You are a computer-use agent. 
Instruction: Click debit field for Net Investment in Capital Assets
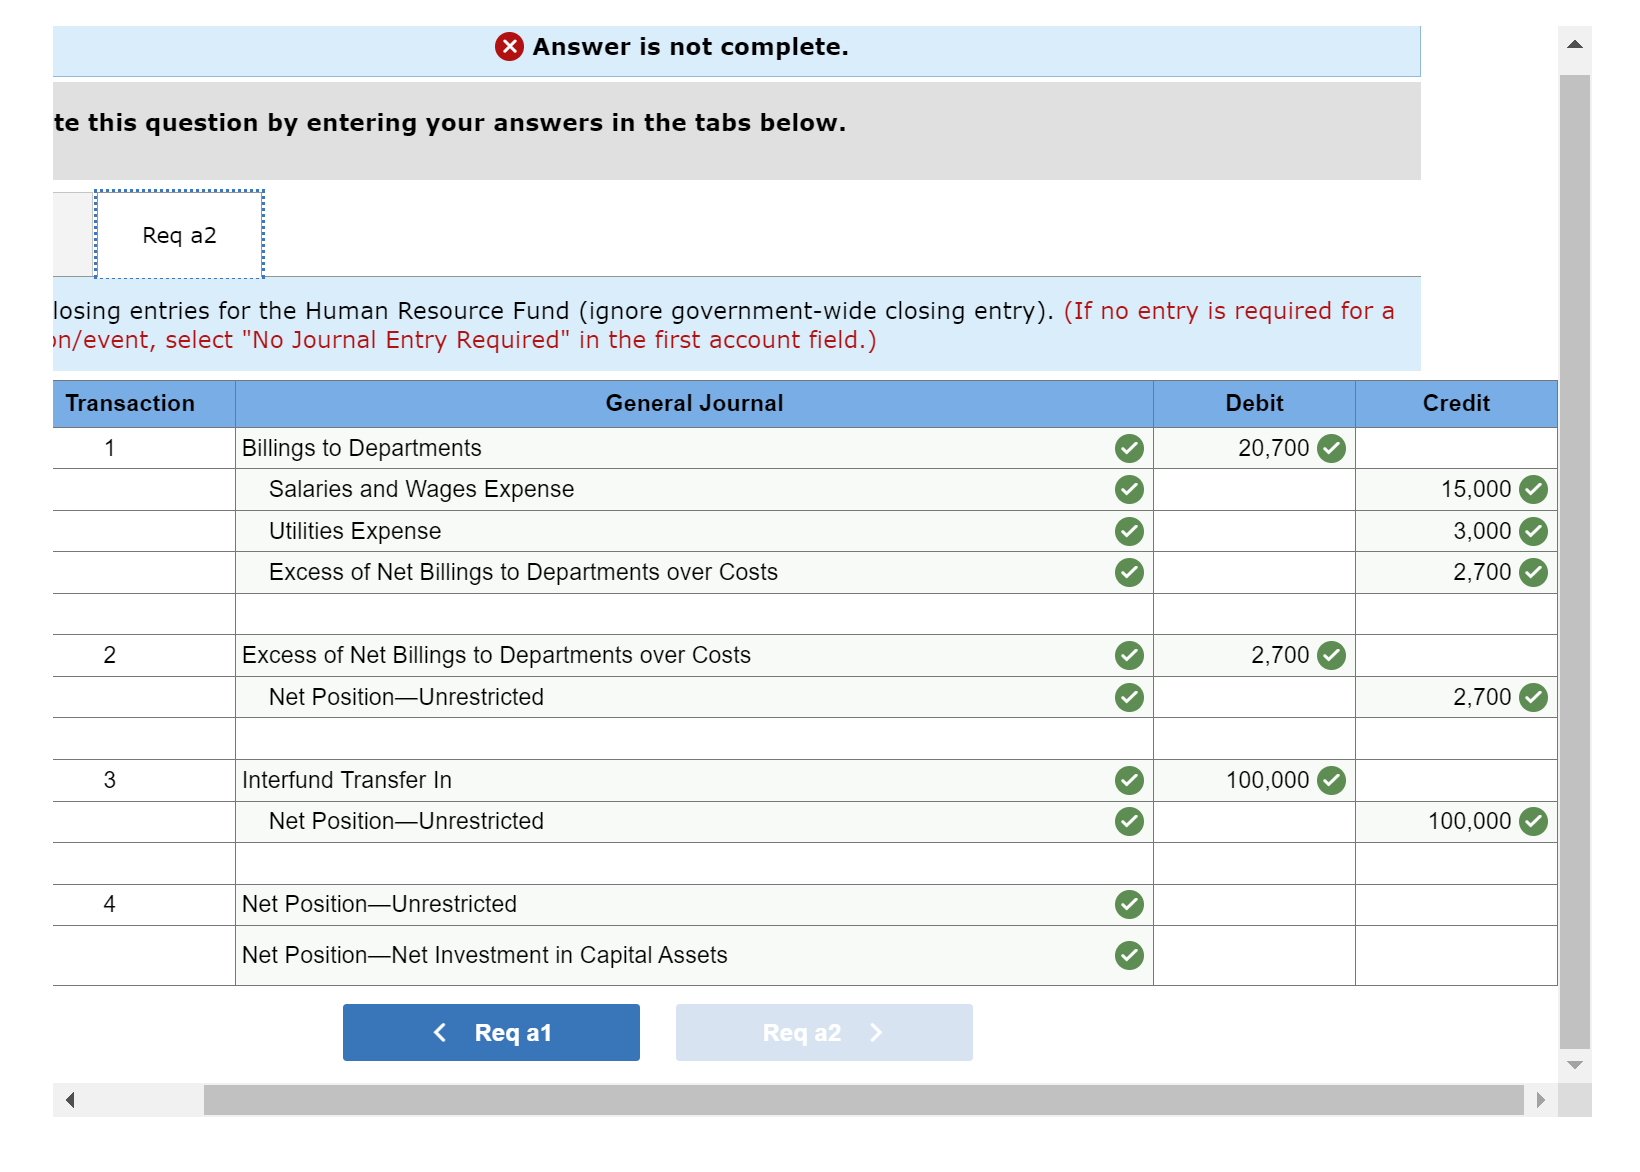[x=1254, y=955]
